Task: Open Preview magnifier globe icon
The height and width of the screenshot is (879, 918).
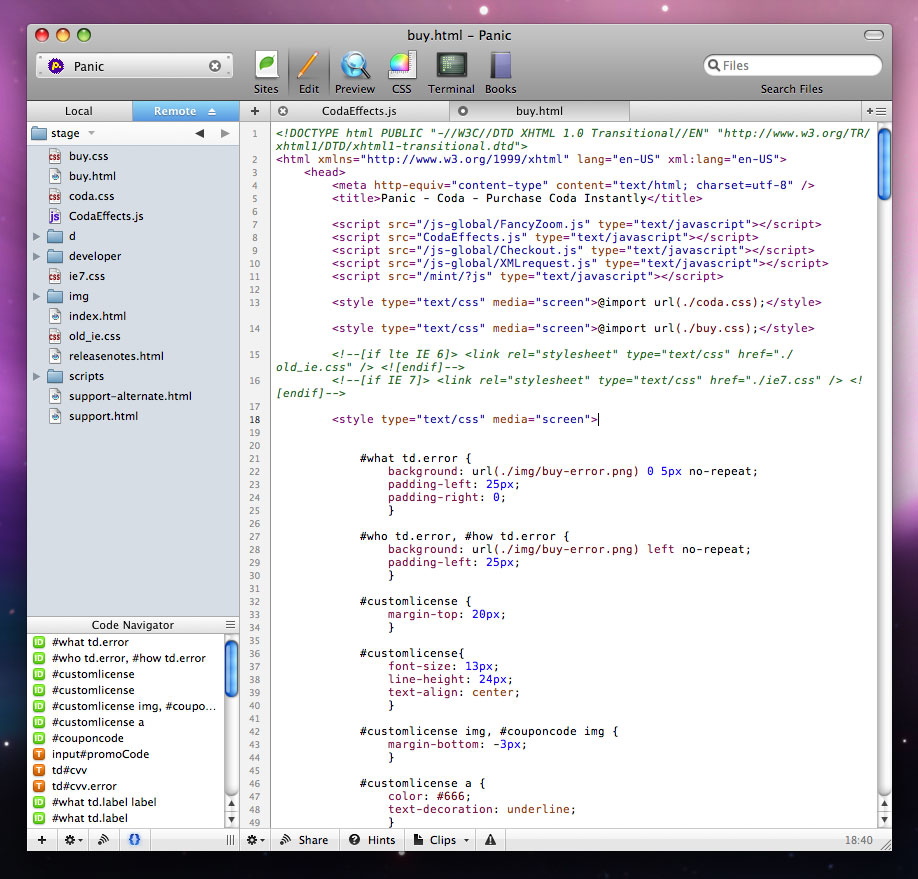Action: pos(355,66)
